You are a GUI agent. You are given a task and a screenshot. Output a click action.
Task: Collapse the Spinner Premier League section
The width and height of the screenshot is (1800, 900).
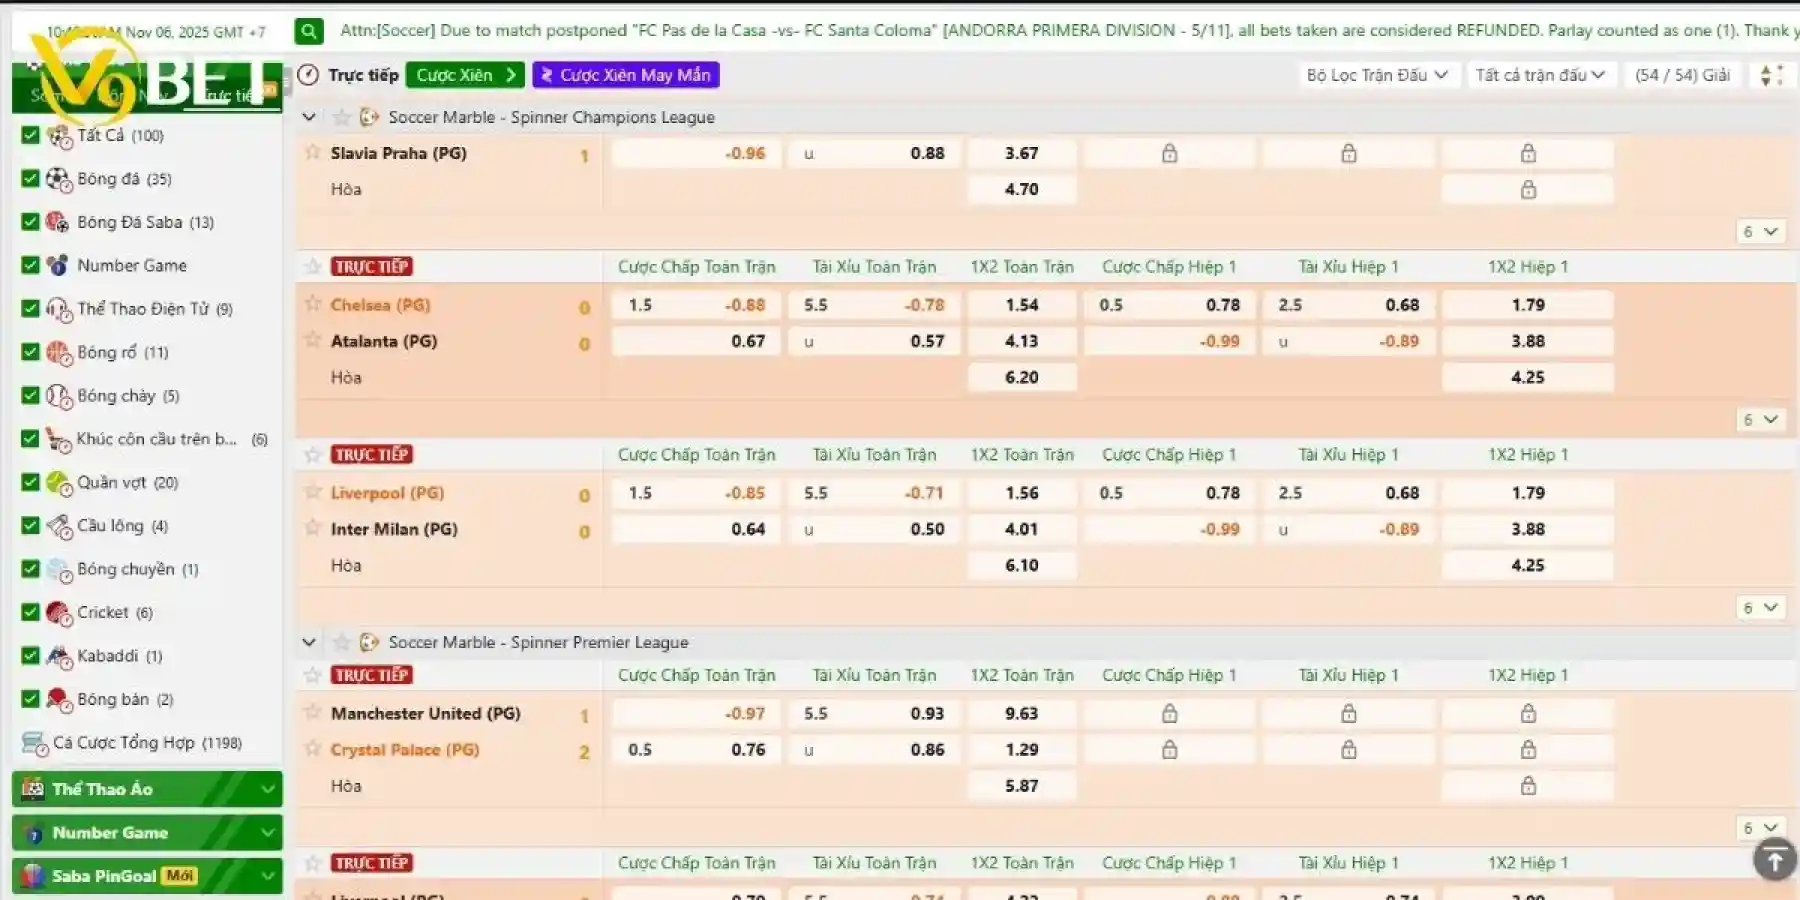(x=309, y=642)
